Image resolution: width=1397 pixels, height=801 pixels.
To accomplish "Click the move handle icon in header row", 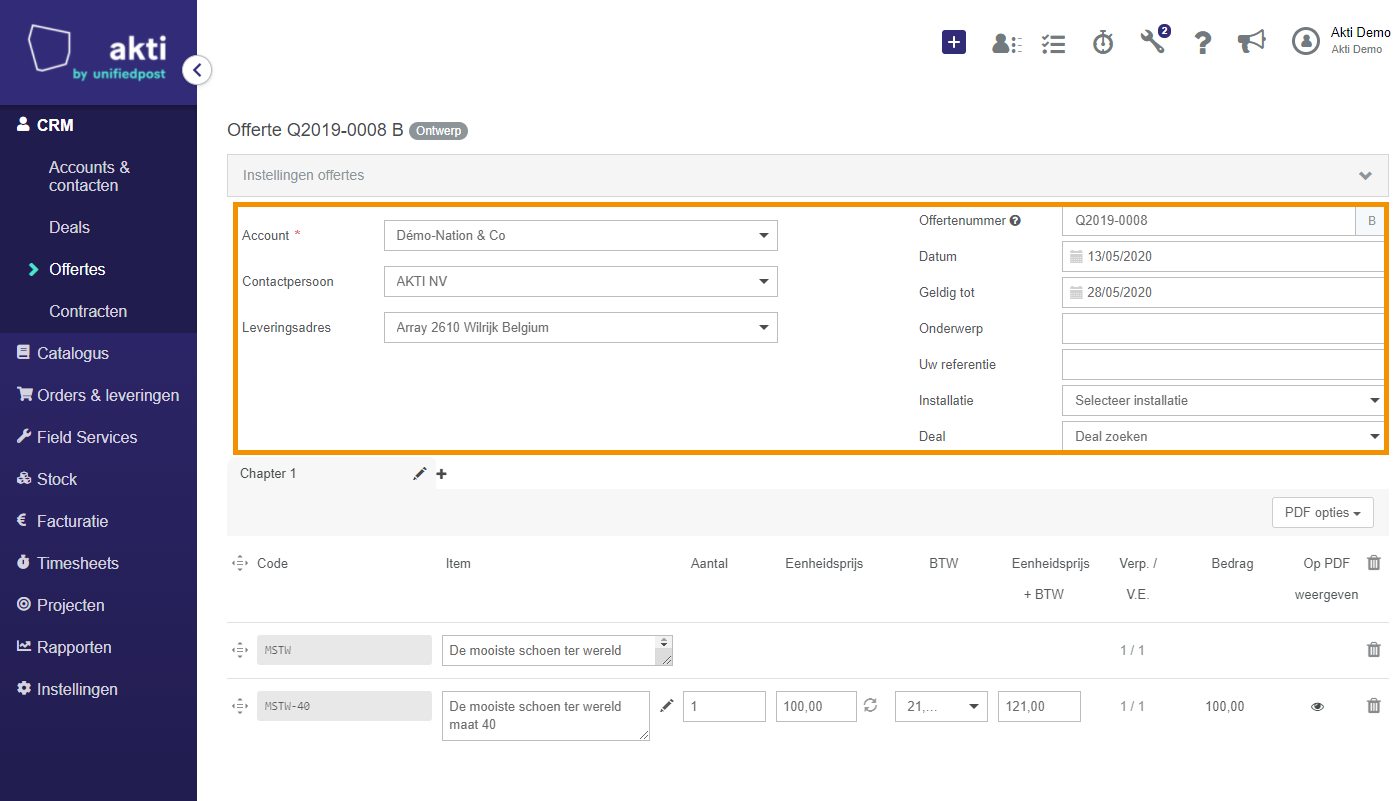I will (239, 563).
